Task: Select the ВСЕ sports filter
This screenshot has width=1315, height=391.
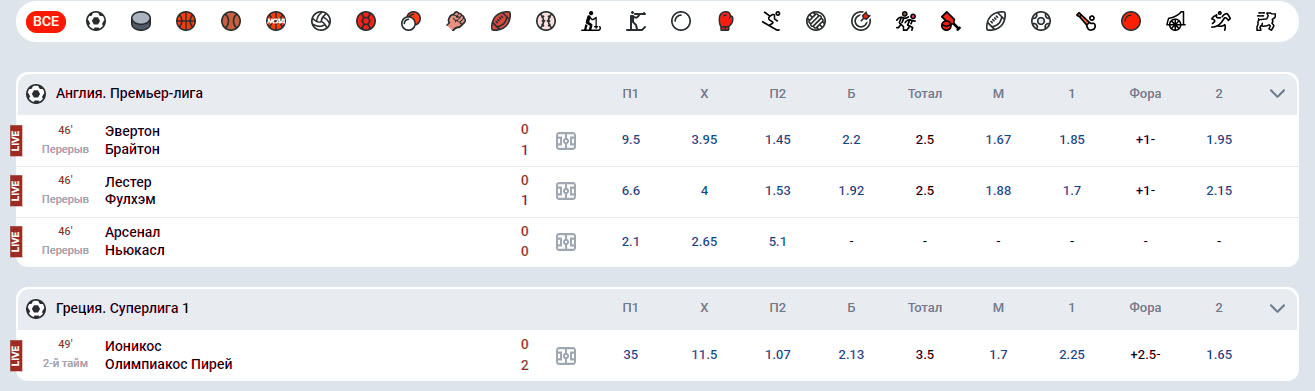Action: click(46, 21)
